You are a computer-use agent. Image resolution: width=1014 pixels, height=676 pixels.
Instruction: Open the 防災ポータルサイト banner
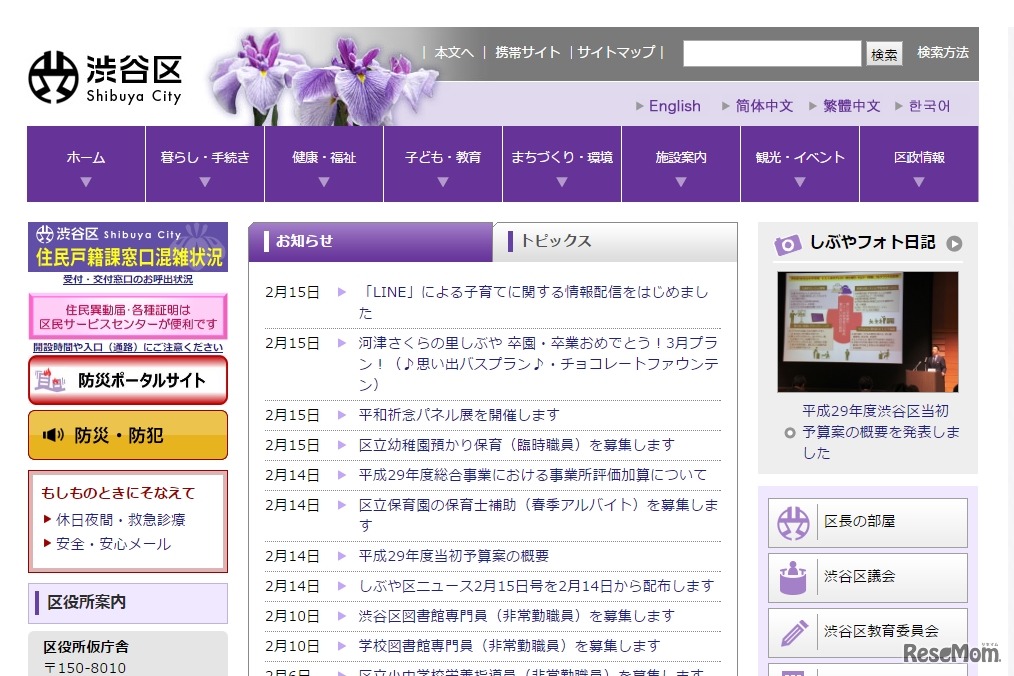[x=128, y=380]
